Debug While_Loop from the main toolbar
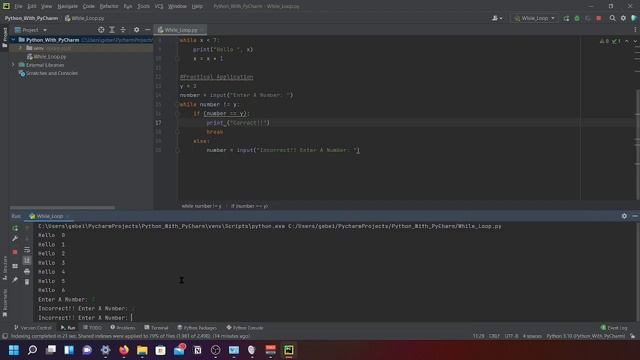Viewport: 640px width, 360px height. pos(577,18)
